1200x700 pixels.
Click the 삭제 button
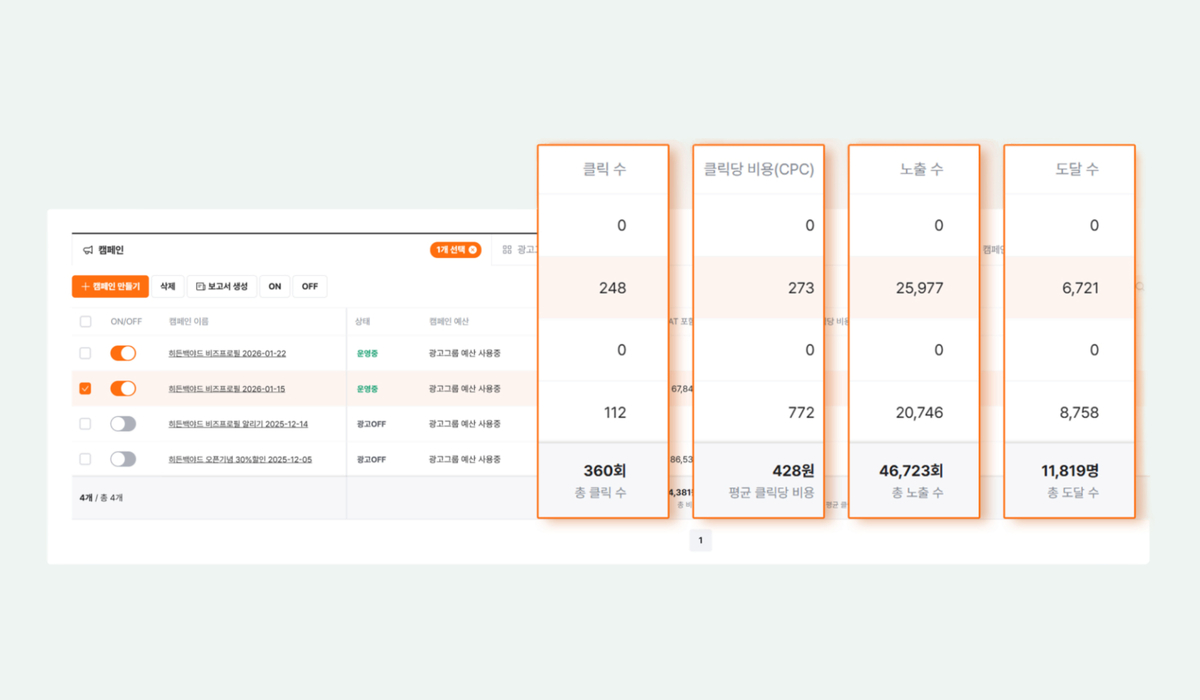click(168, 286)
